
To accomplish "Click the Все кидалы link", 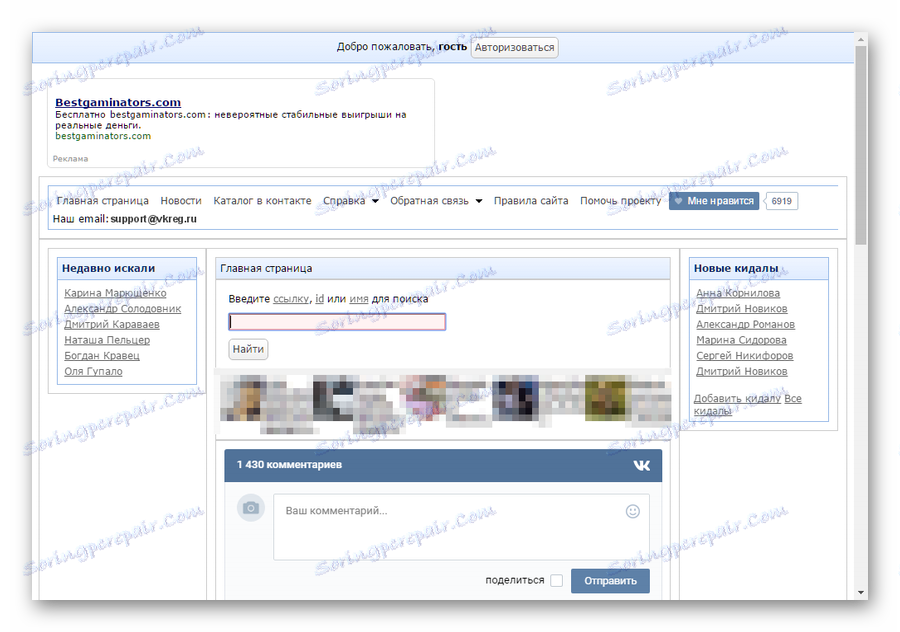I will (793, 398).
